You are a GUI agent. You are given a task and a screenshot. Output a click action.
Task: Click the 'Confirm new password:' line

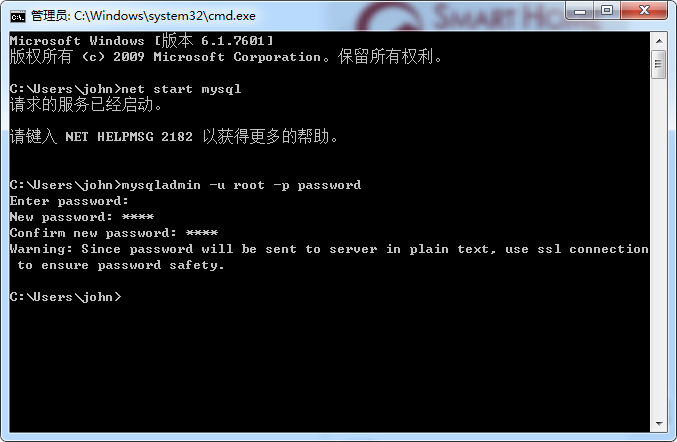pos(114,233)
